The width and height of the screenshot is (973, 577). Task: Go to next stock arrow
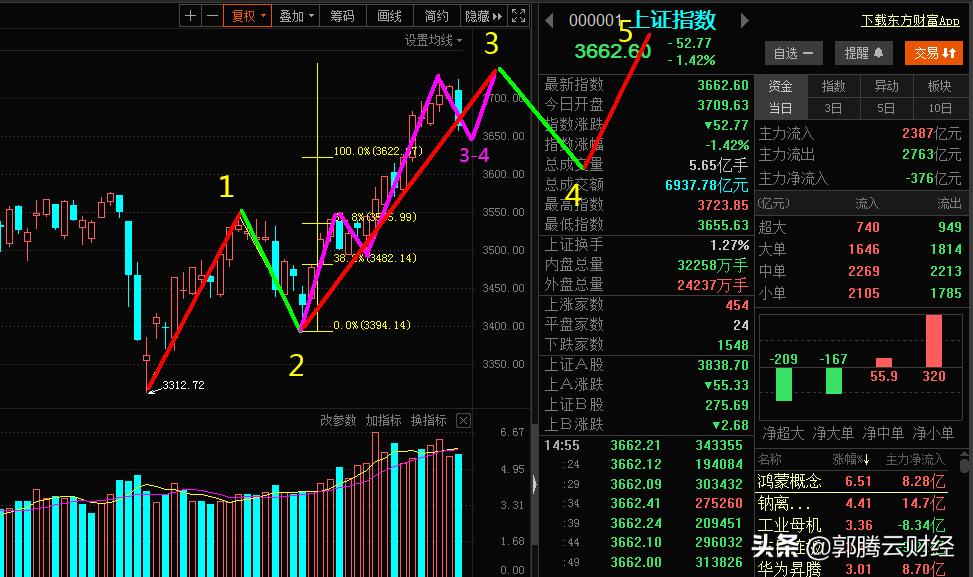pos(745,20)
